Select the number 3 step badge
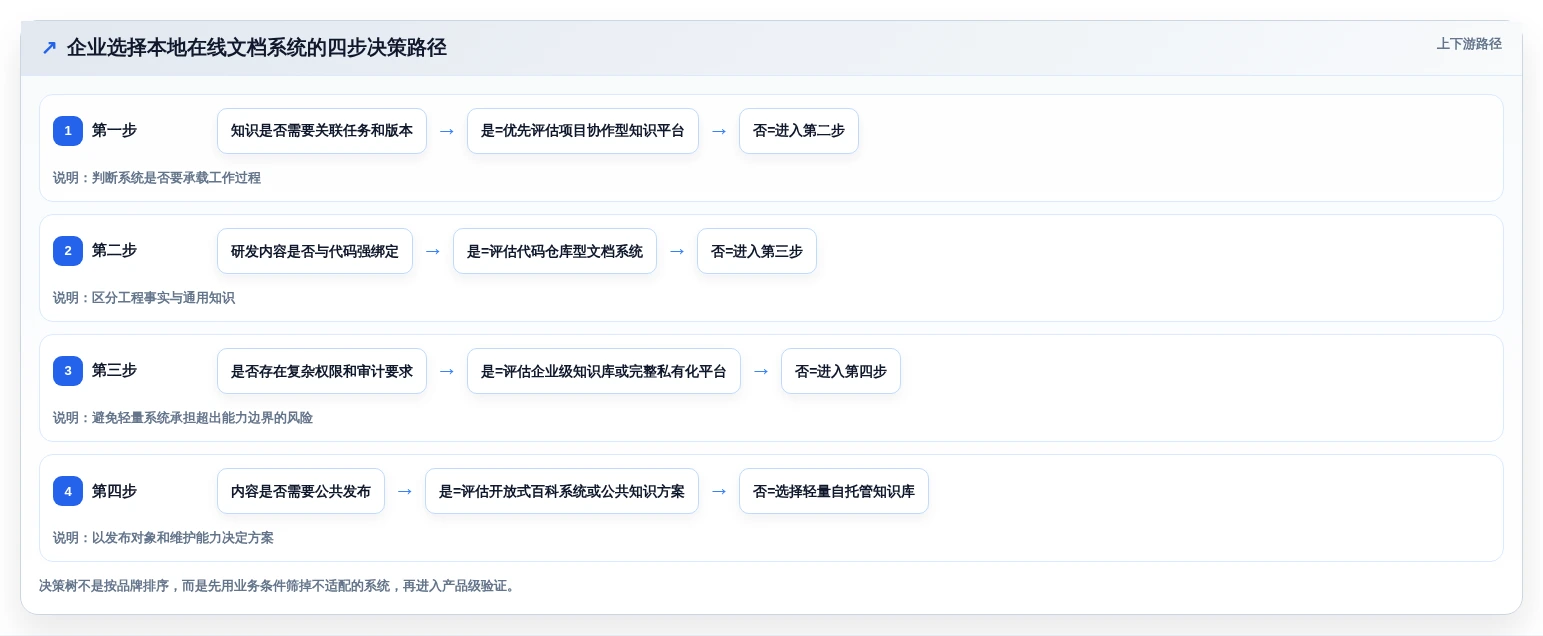 tap(68, 371)
